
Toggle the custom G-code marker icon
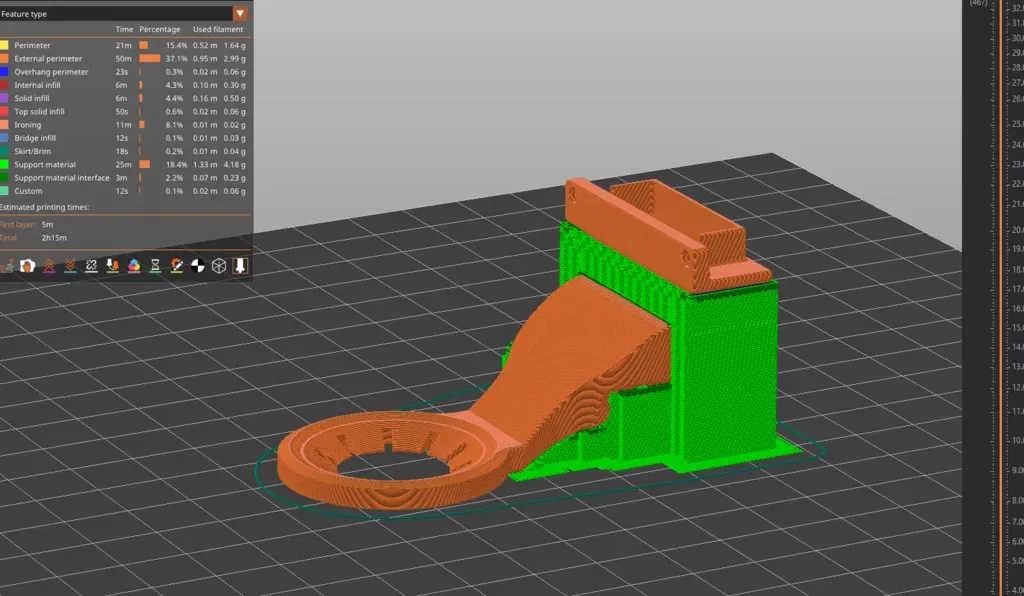tap(176, 266)
